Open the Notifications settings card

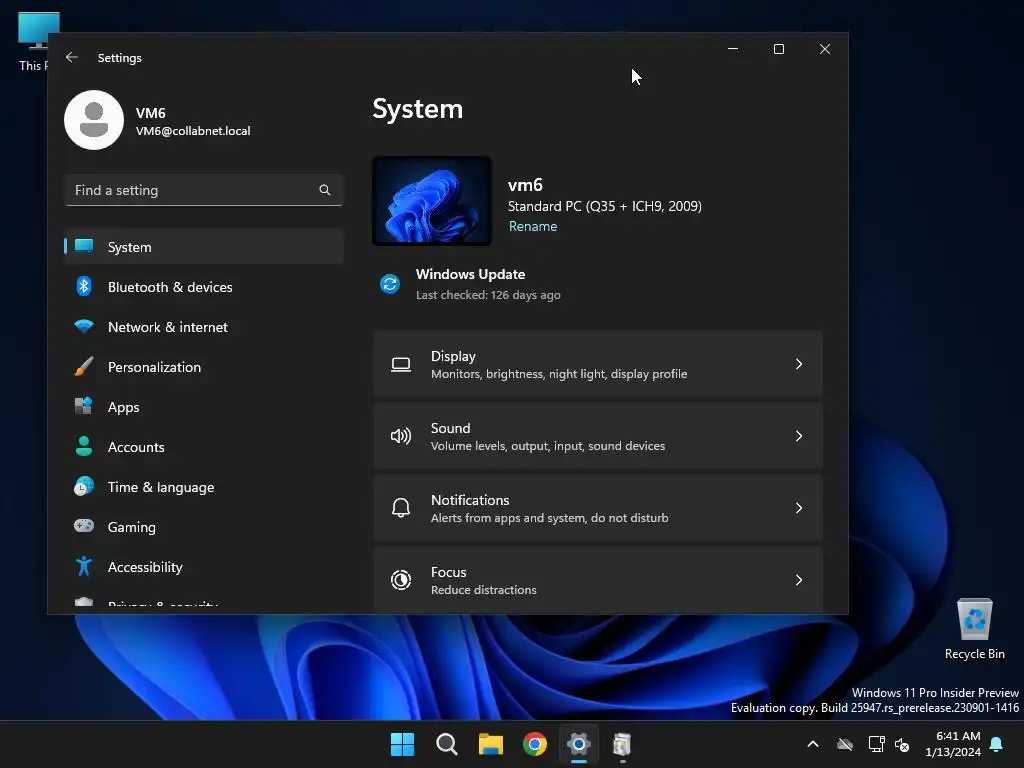click(x=598, y=507)
